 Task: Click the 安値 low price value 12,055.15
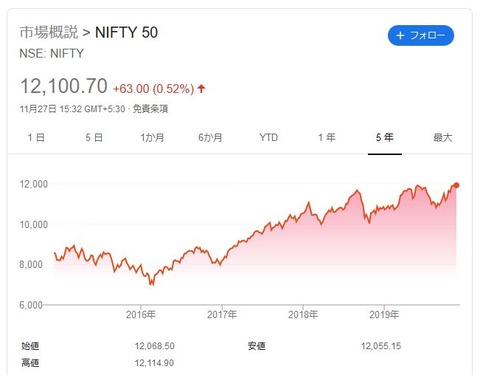(x=381, y=346)
